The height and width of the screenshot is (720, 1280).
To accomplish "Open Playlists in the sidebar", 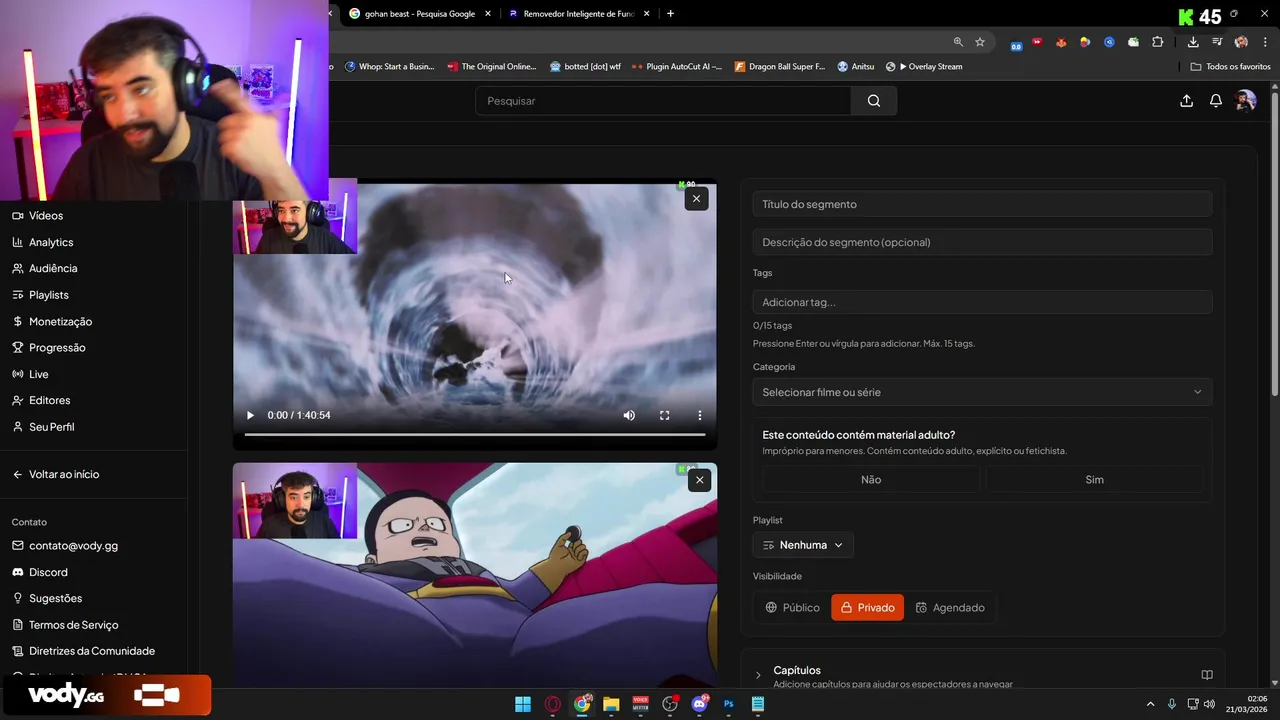I will [41, 295].
